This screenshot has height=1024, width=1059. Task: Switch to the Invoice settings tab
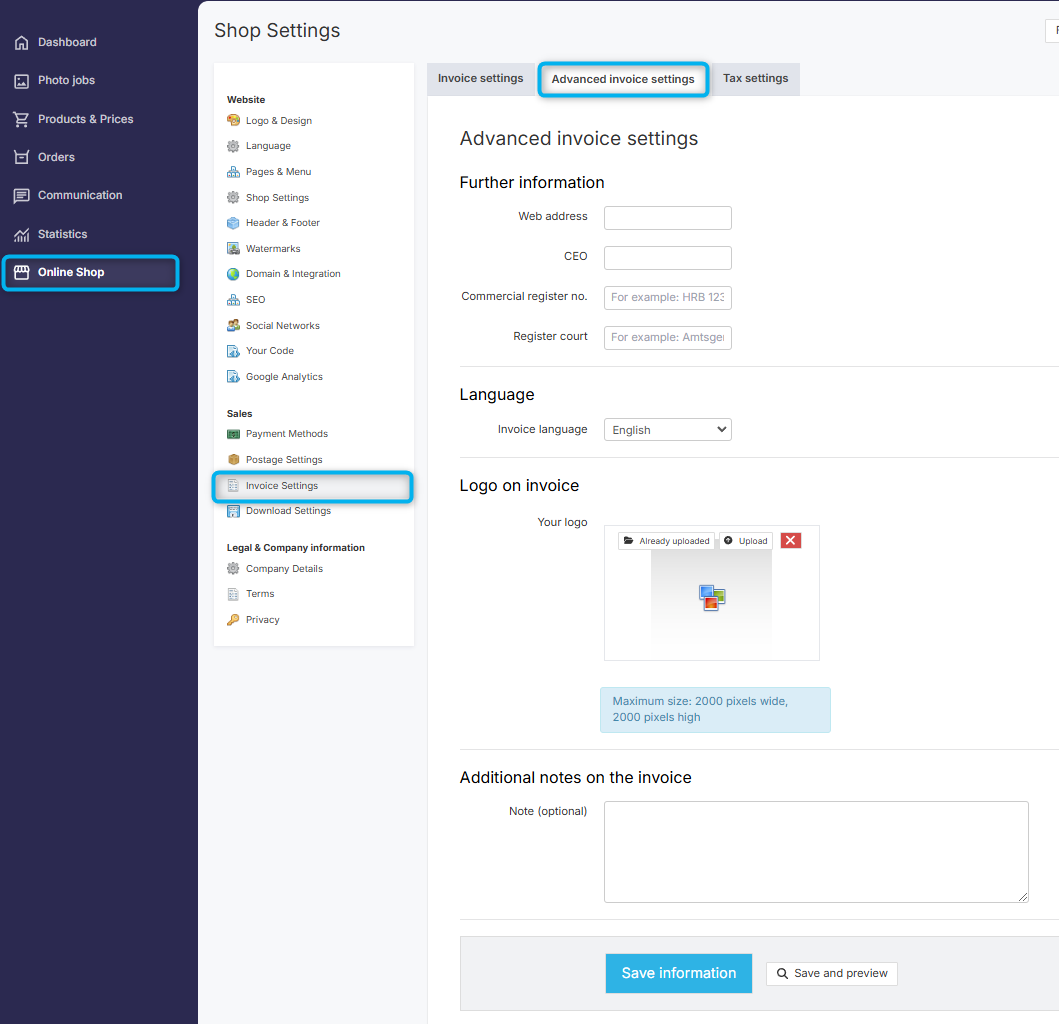(x=480, y=78)
